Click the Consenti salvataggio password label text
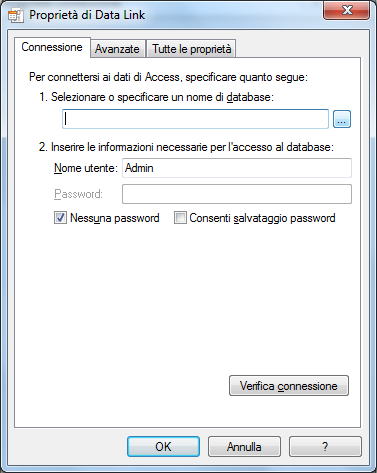377x473 pixels. coord(262,218)
